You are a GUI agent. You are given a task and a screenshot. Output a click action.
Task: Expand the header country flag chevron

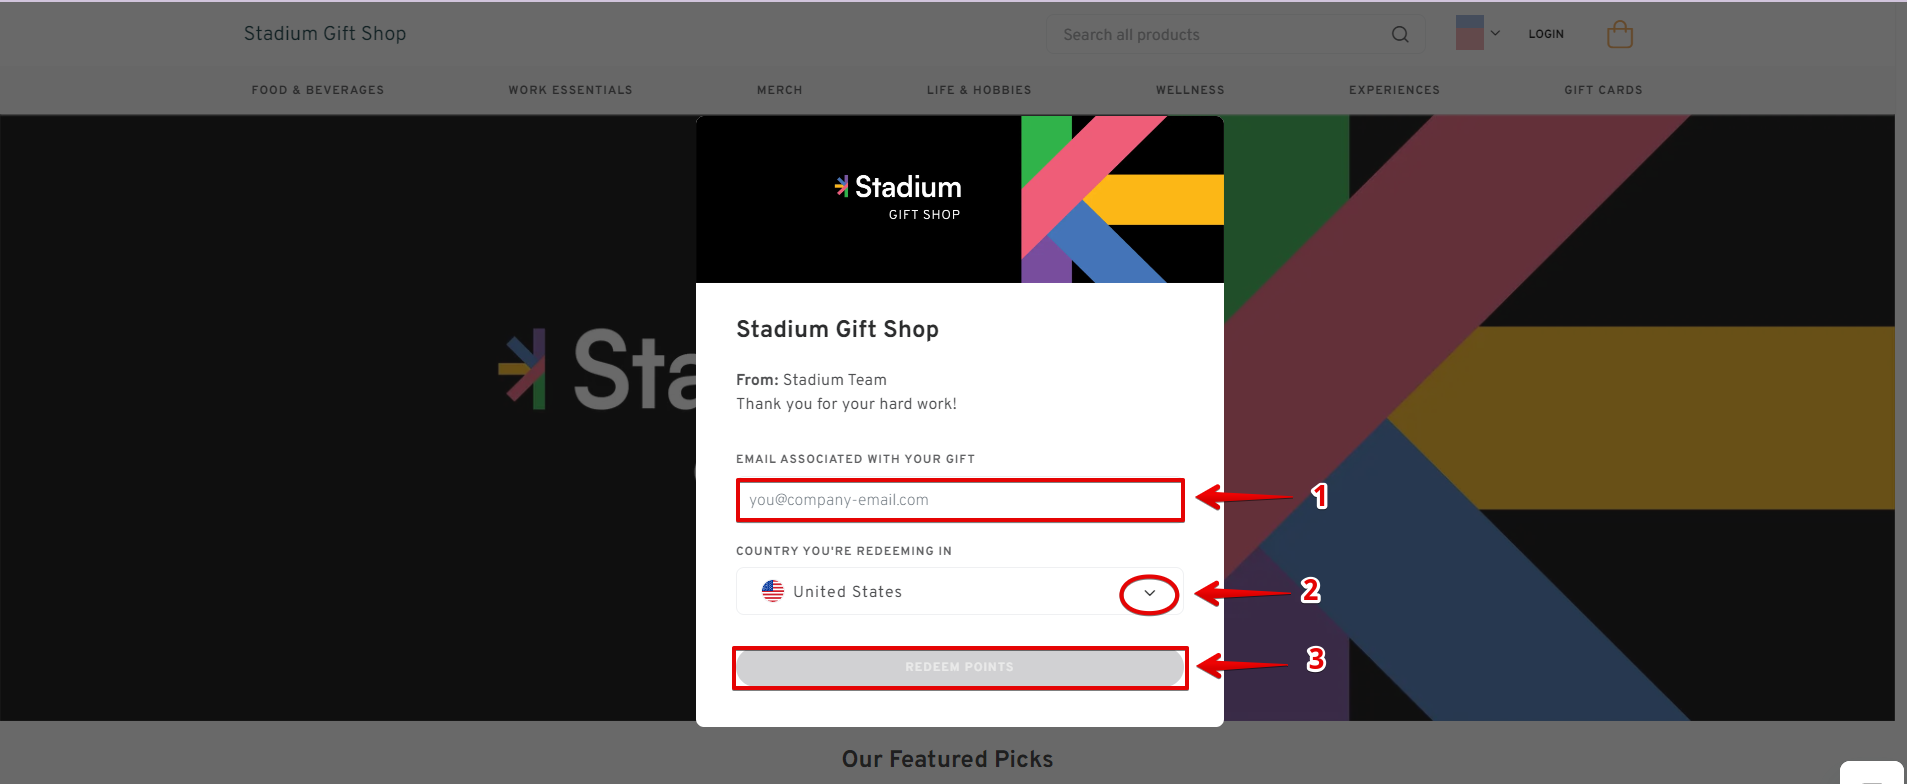1495,33
